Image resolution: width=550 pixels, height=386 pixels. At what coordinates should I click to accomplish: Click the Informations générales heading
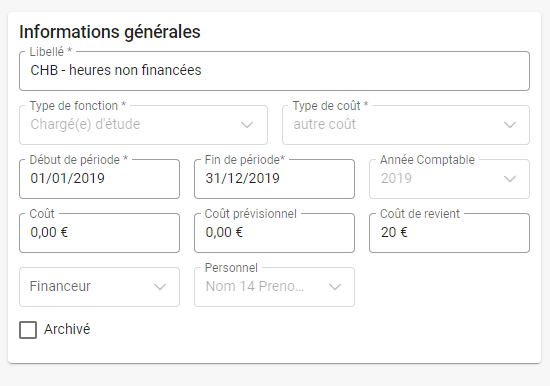pos(110,32)
